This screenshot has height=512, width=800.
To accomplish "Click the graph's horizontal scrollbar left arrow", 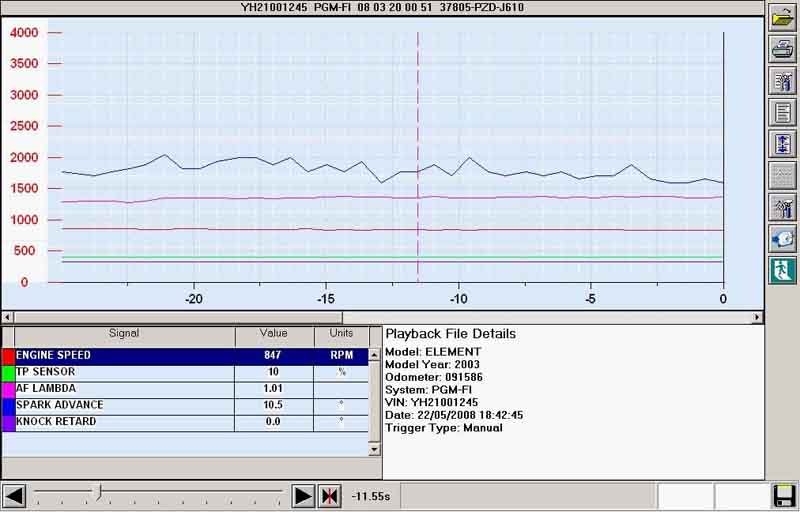I will [8, 317].
